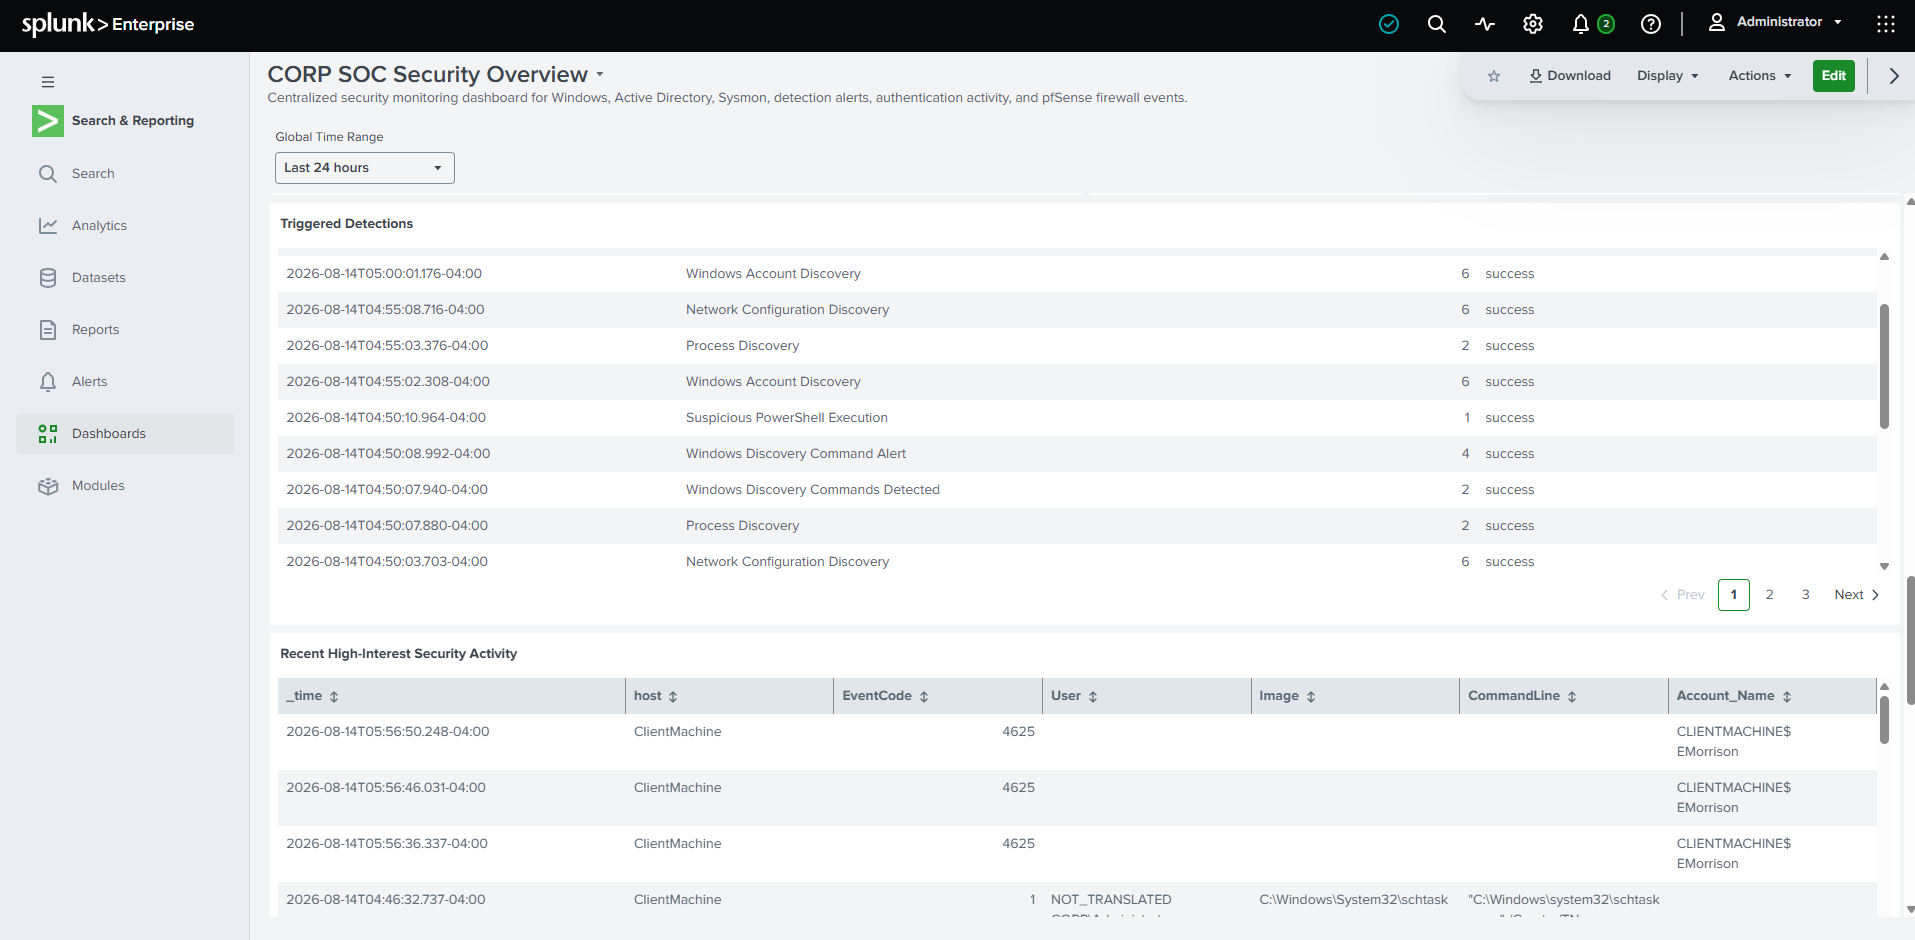The image size is (1915, 940).
Task: Expand the right side panel chevron
Action: click(x=1894, y=76)
